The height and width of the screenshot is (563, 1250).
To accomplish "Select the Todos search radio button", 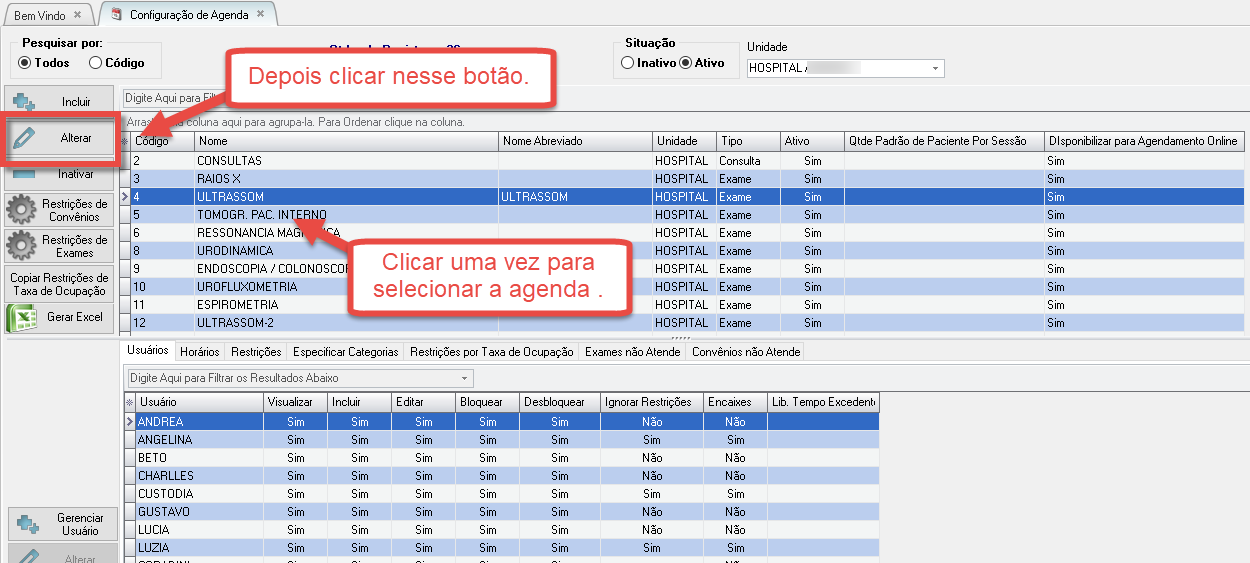I will [x=25, y=63].
